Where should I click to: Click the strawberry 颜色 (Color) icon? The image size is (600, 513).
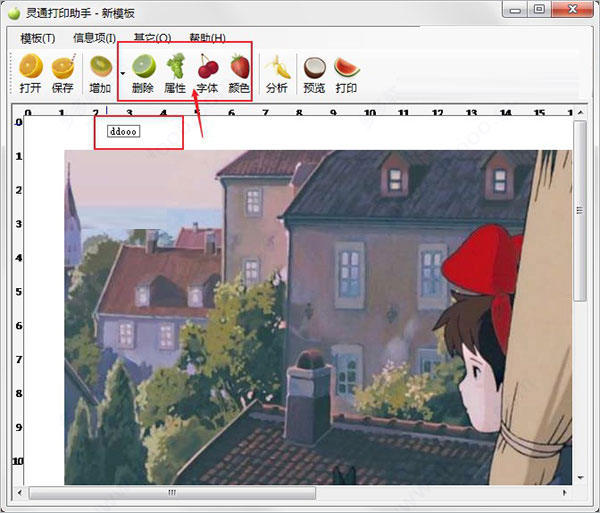tap(240, 73)
